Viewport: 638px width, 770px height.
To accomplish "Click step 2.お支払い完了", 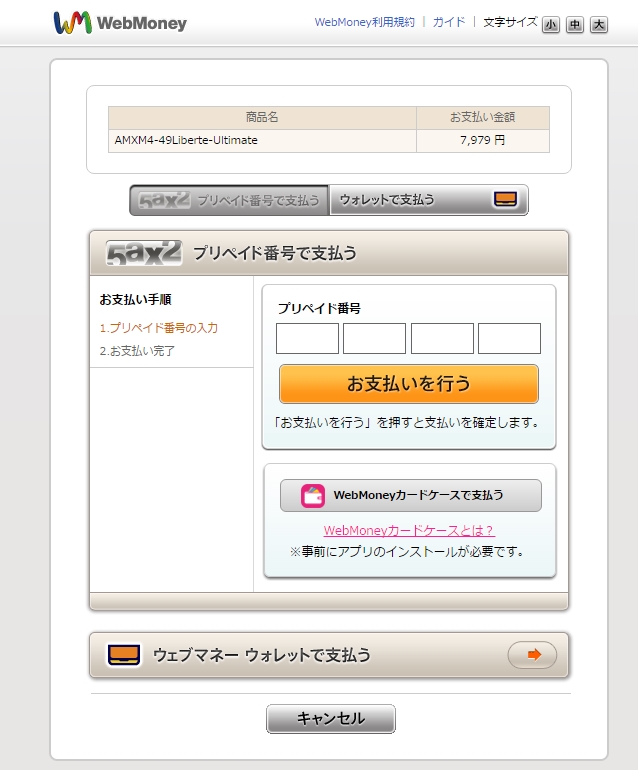I will click(x=137, y=351).
